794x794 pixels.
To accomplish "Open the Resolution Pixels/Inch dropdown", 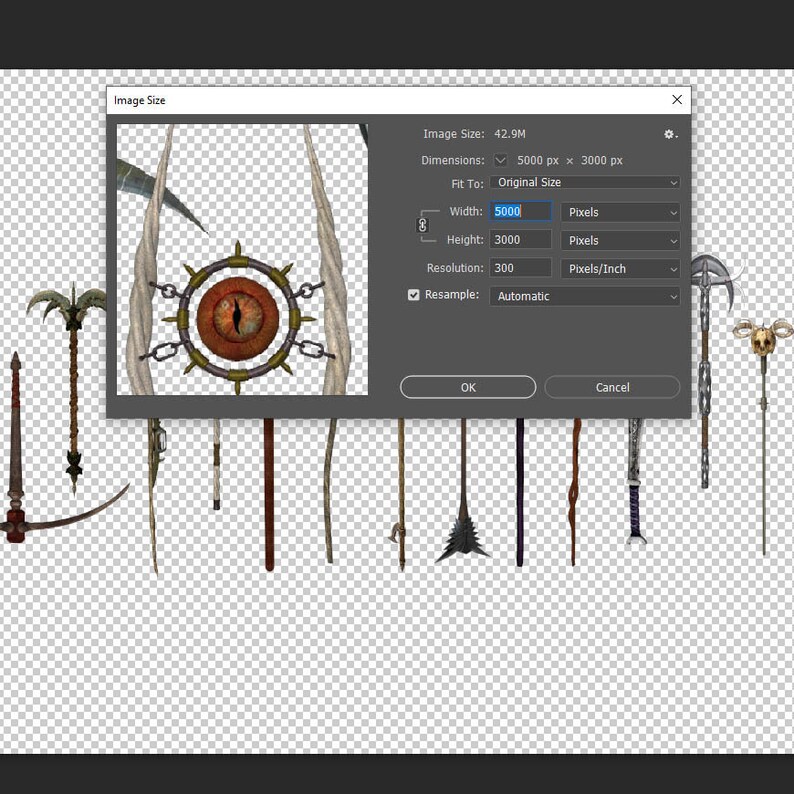I will (x=620, y=269).
